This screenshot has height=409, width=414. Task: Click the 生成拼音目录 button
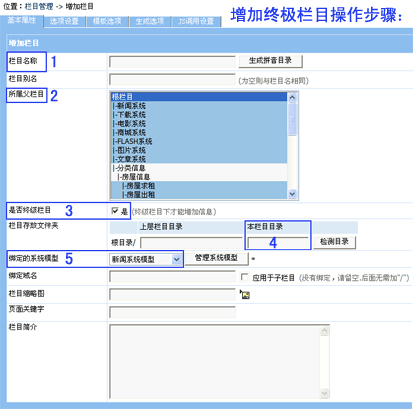click(x=270, y=61)
